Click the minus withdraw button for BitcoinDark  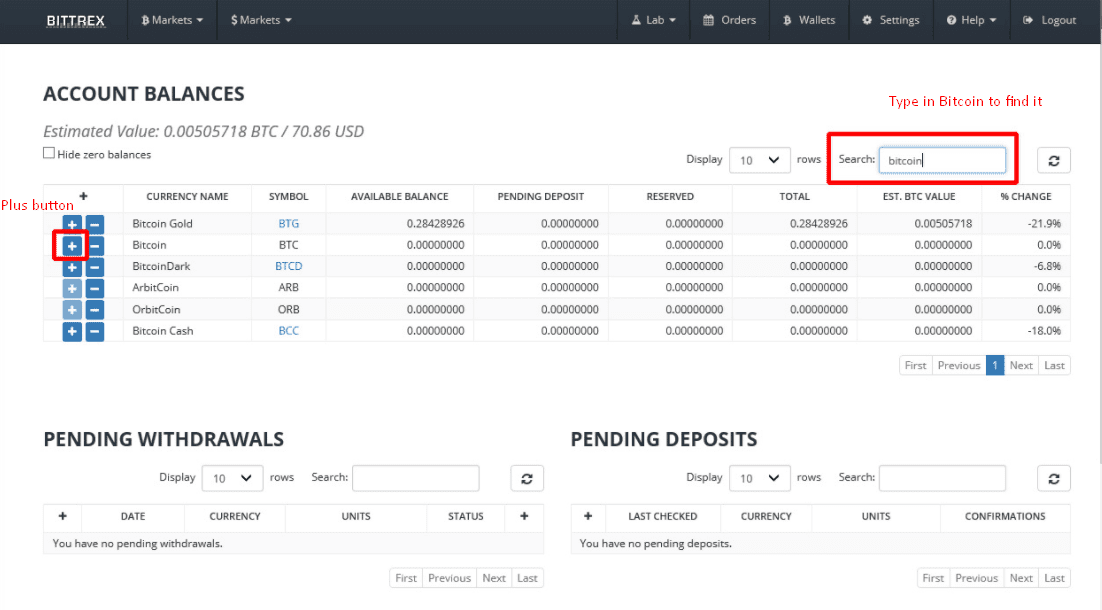pos(95,267)
